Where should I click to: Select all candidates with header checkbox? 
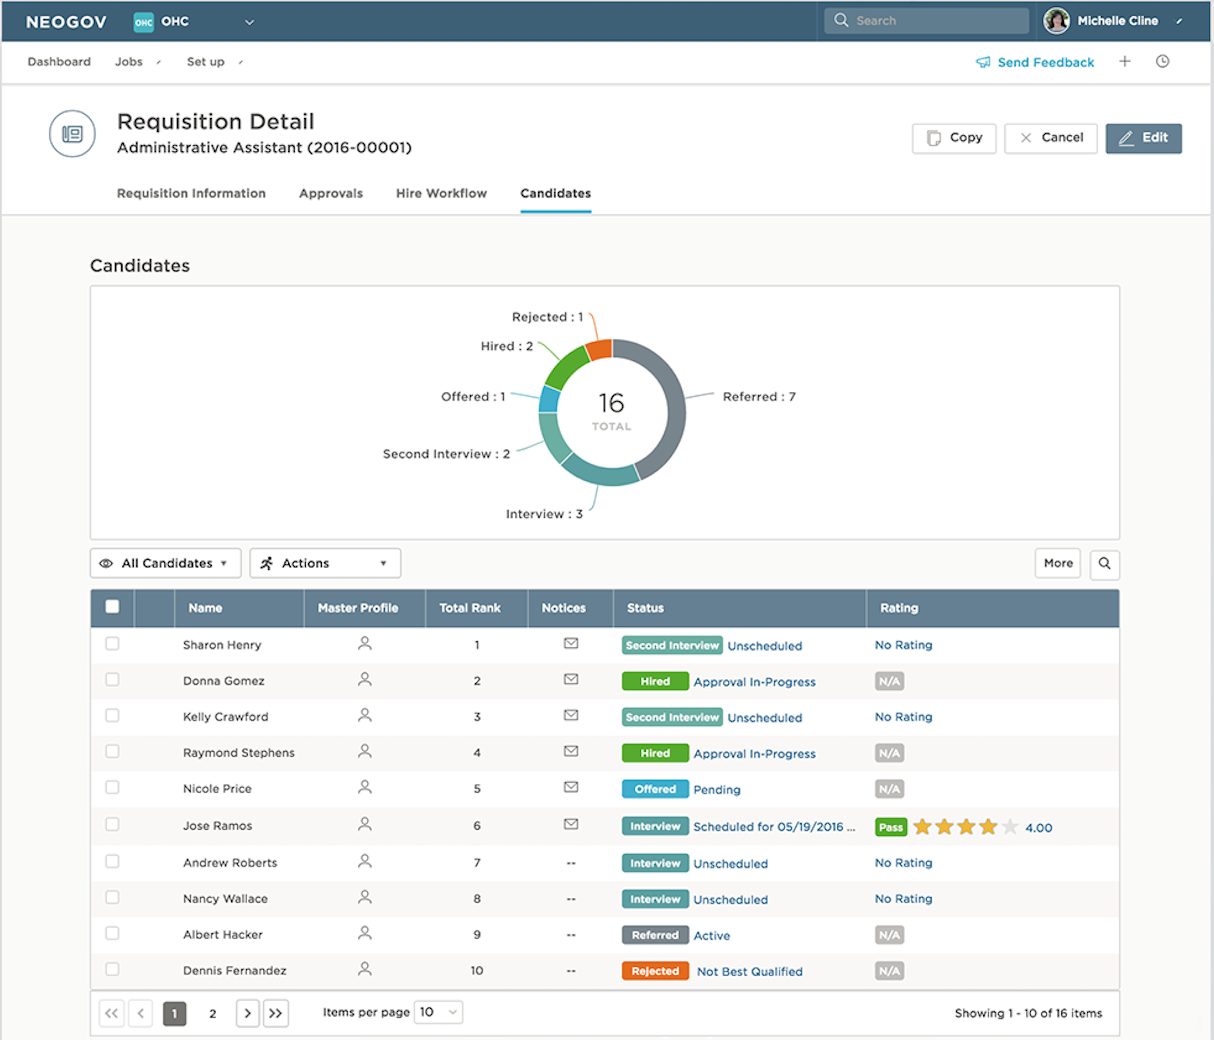pos(112,607)
